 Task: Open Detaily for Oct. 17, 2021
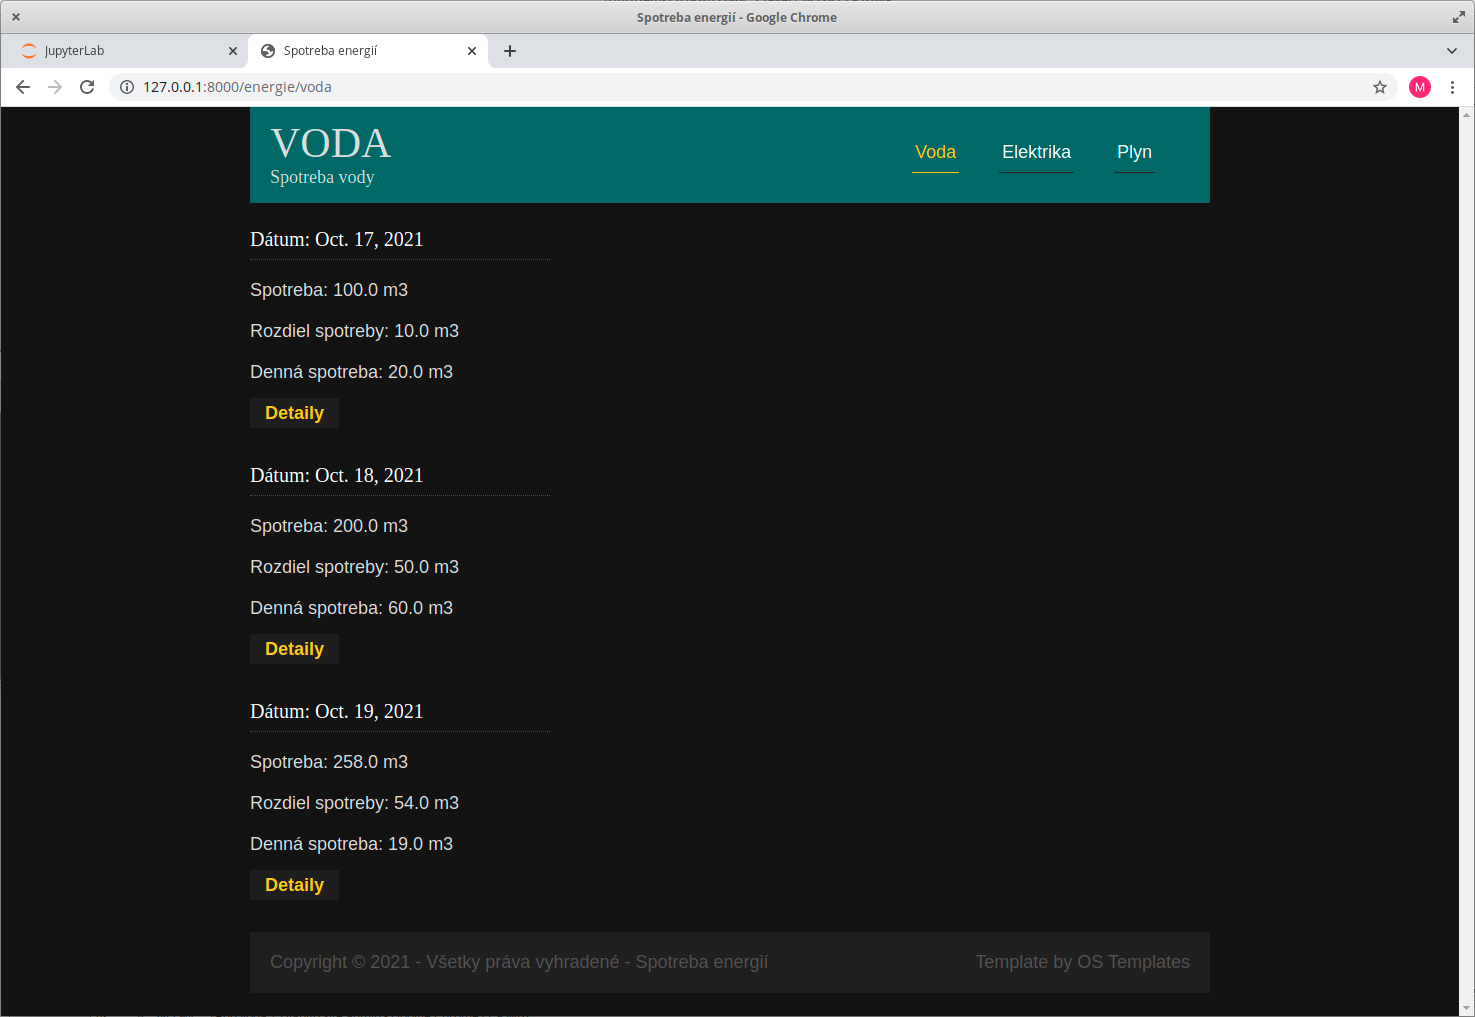(294, 413)
